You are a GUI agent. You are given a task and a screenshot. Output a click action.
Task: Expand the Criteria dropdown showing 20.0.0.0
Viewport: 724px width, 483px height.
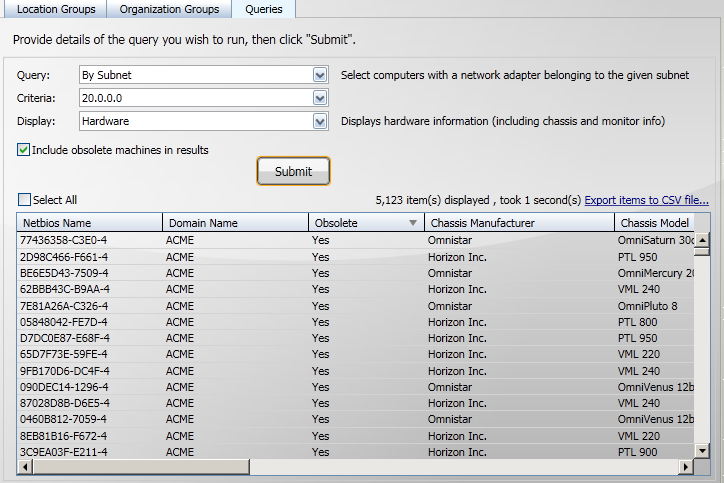320,98
